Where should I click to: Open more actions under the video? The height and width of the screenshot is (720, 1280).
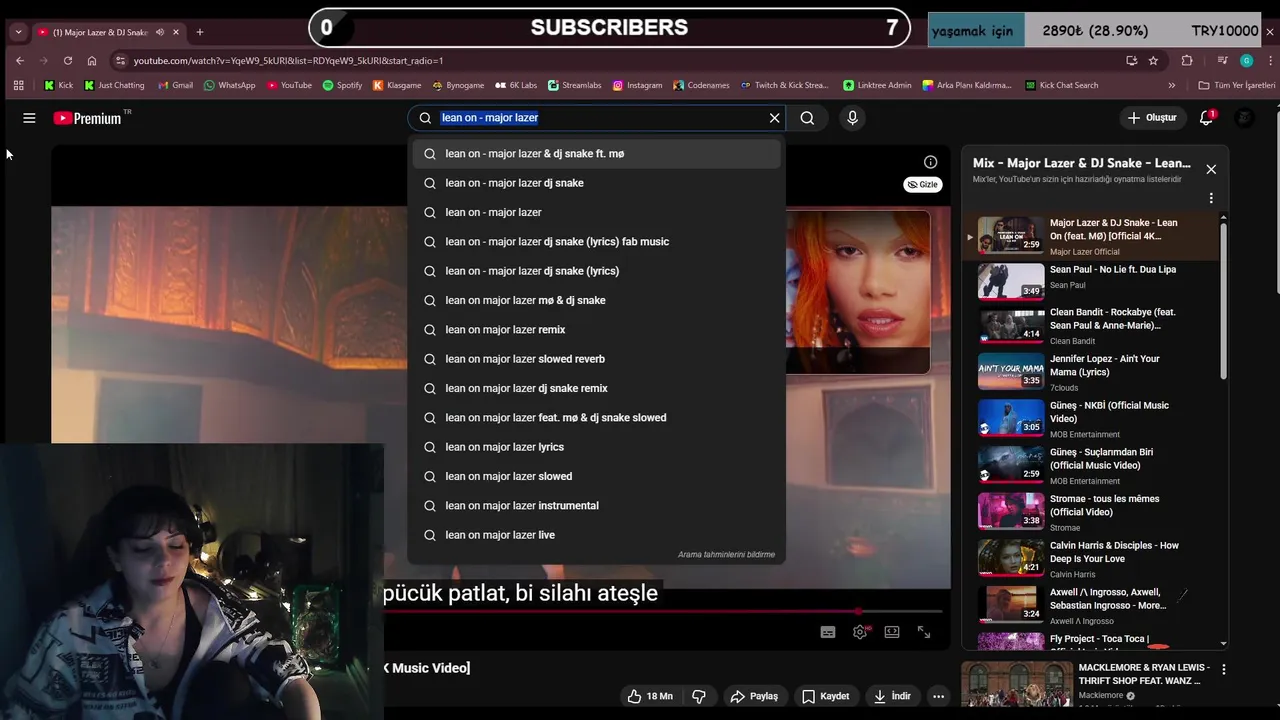click(938, 696)
